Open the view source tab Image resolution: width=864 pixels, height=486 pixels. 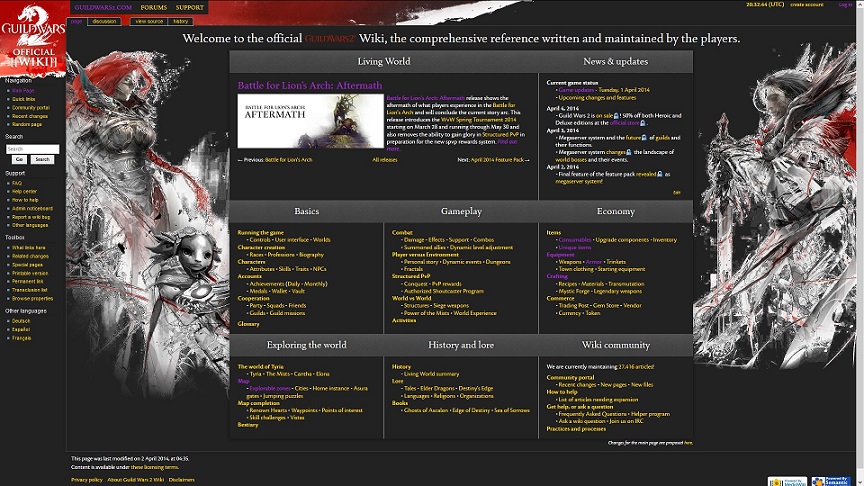[149, 21]
